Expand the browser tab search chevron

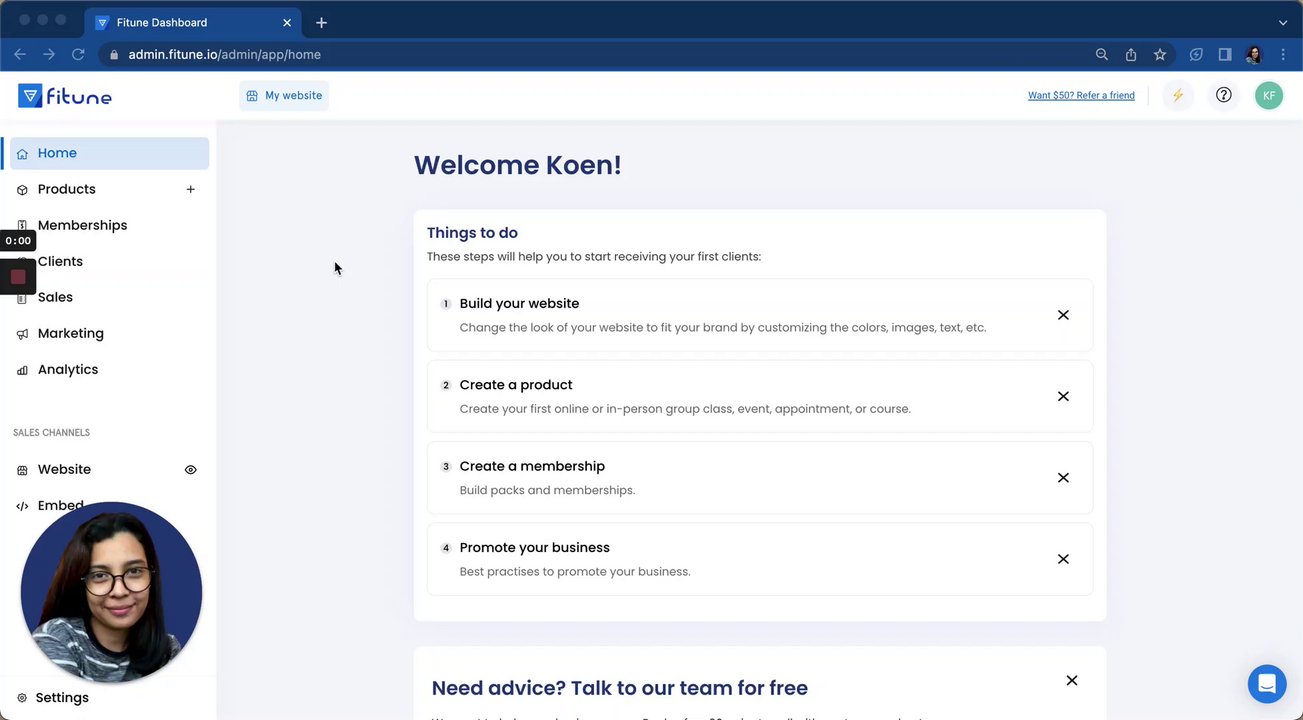click(x=1283, y=22)
